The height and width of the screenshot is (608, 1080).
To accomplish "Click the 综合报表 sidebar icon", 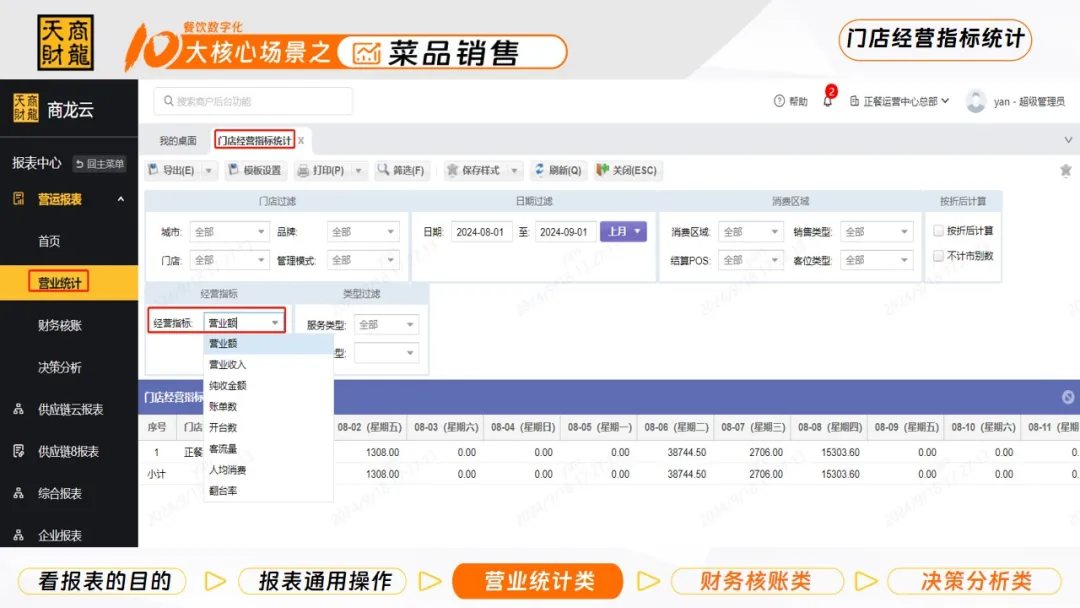I will tap(19, 493).
